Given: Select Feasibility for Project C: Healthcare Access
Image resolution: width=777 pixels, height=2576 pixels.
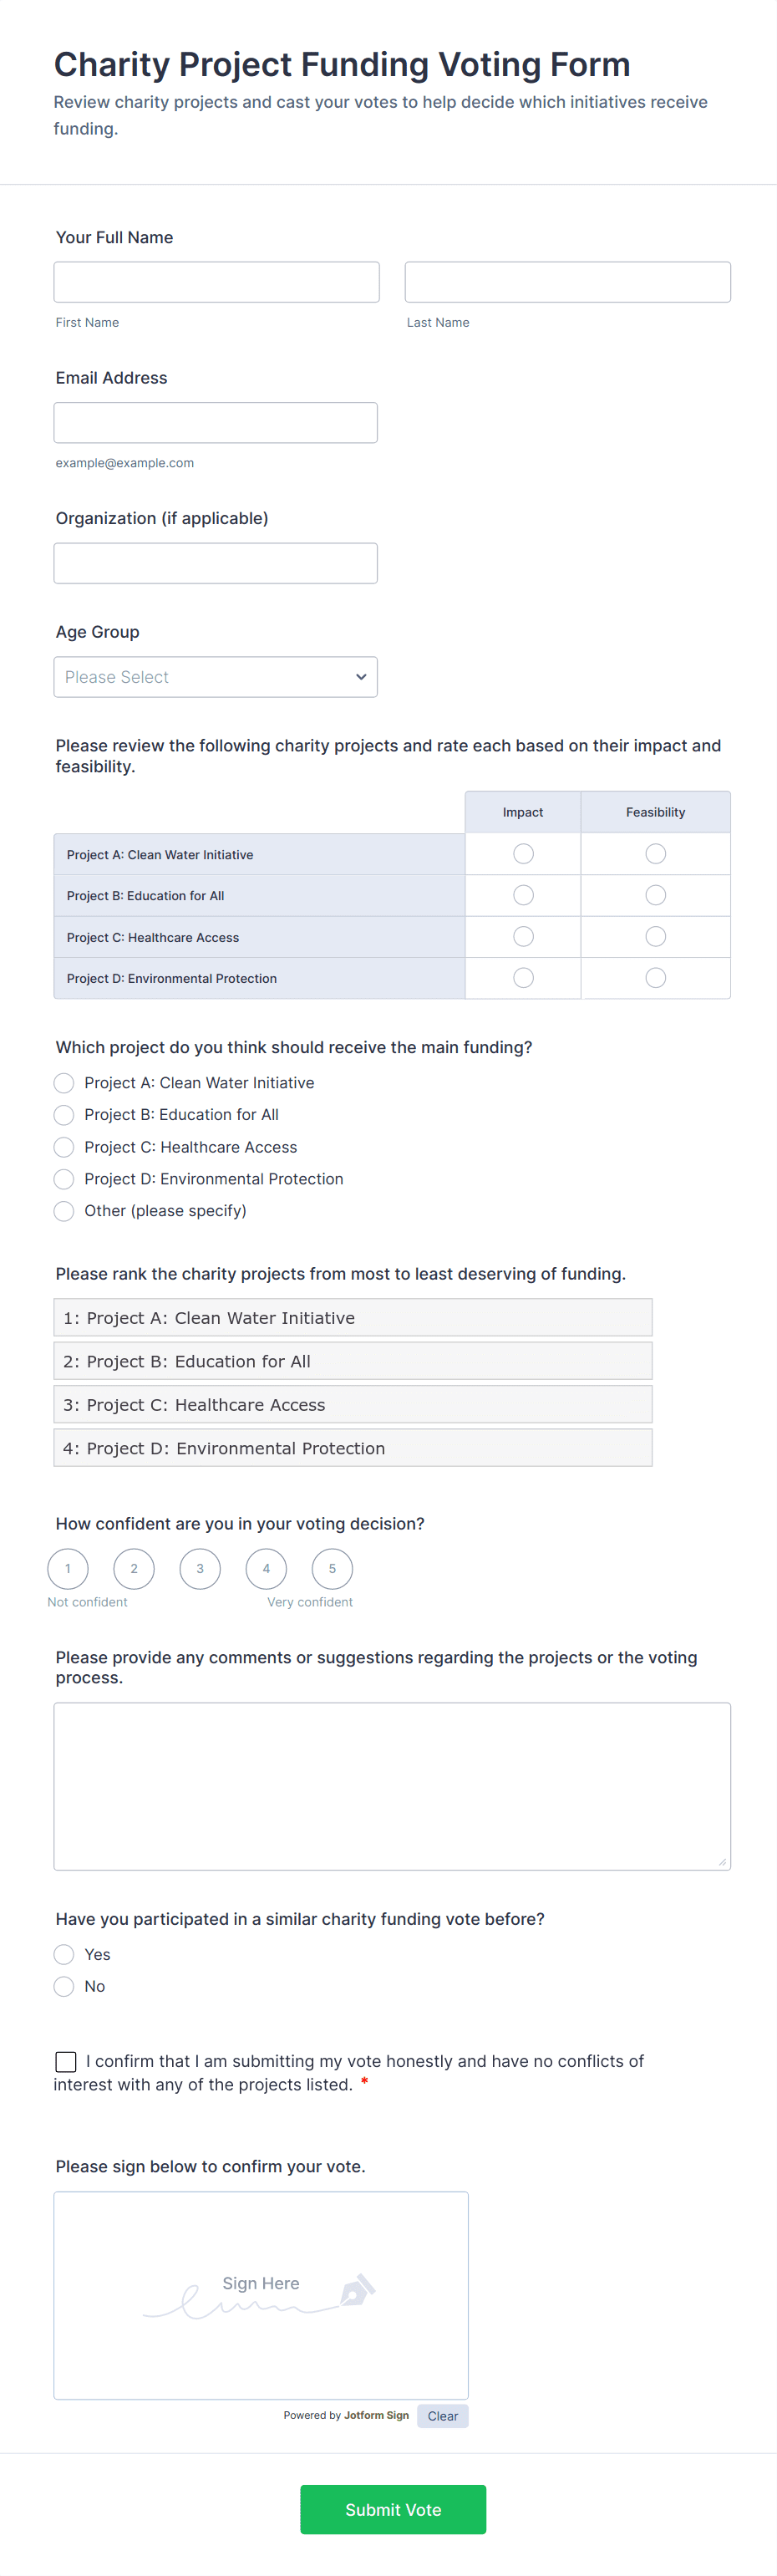Looking at the screenshot, I should (655, 937).
